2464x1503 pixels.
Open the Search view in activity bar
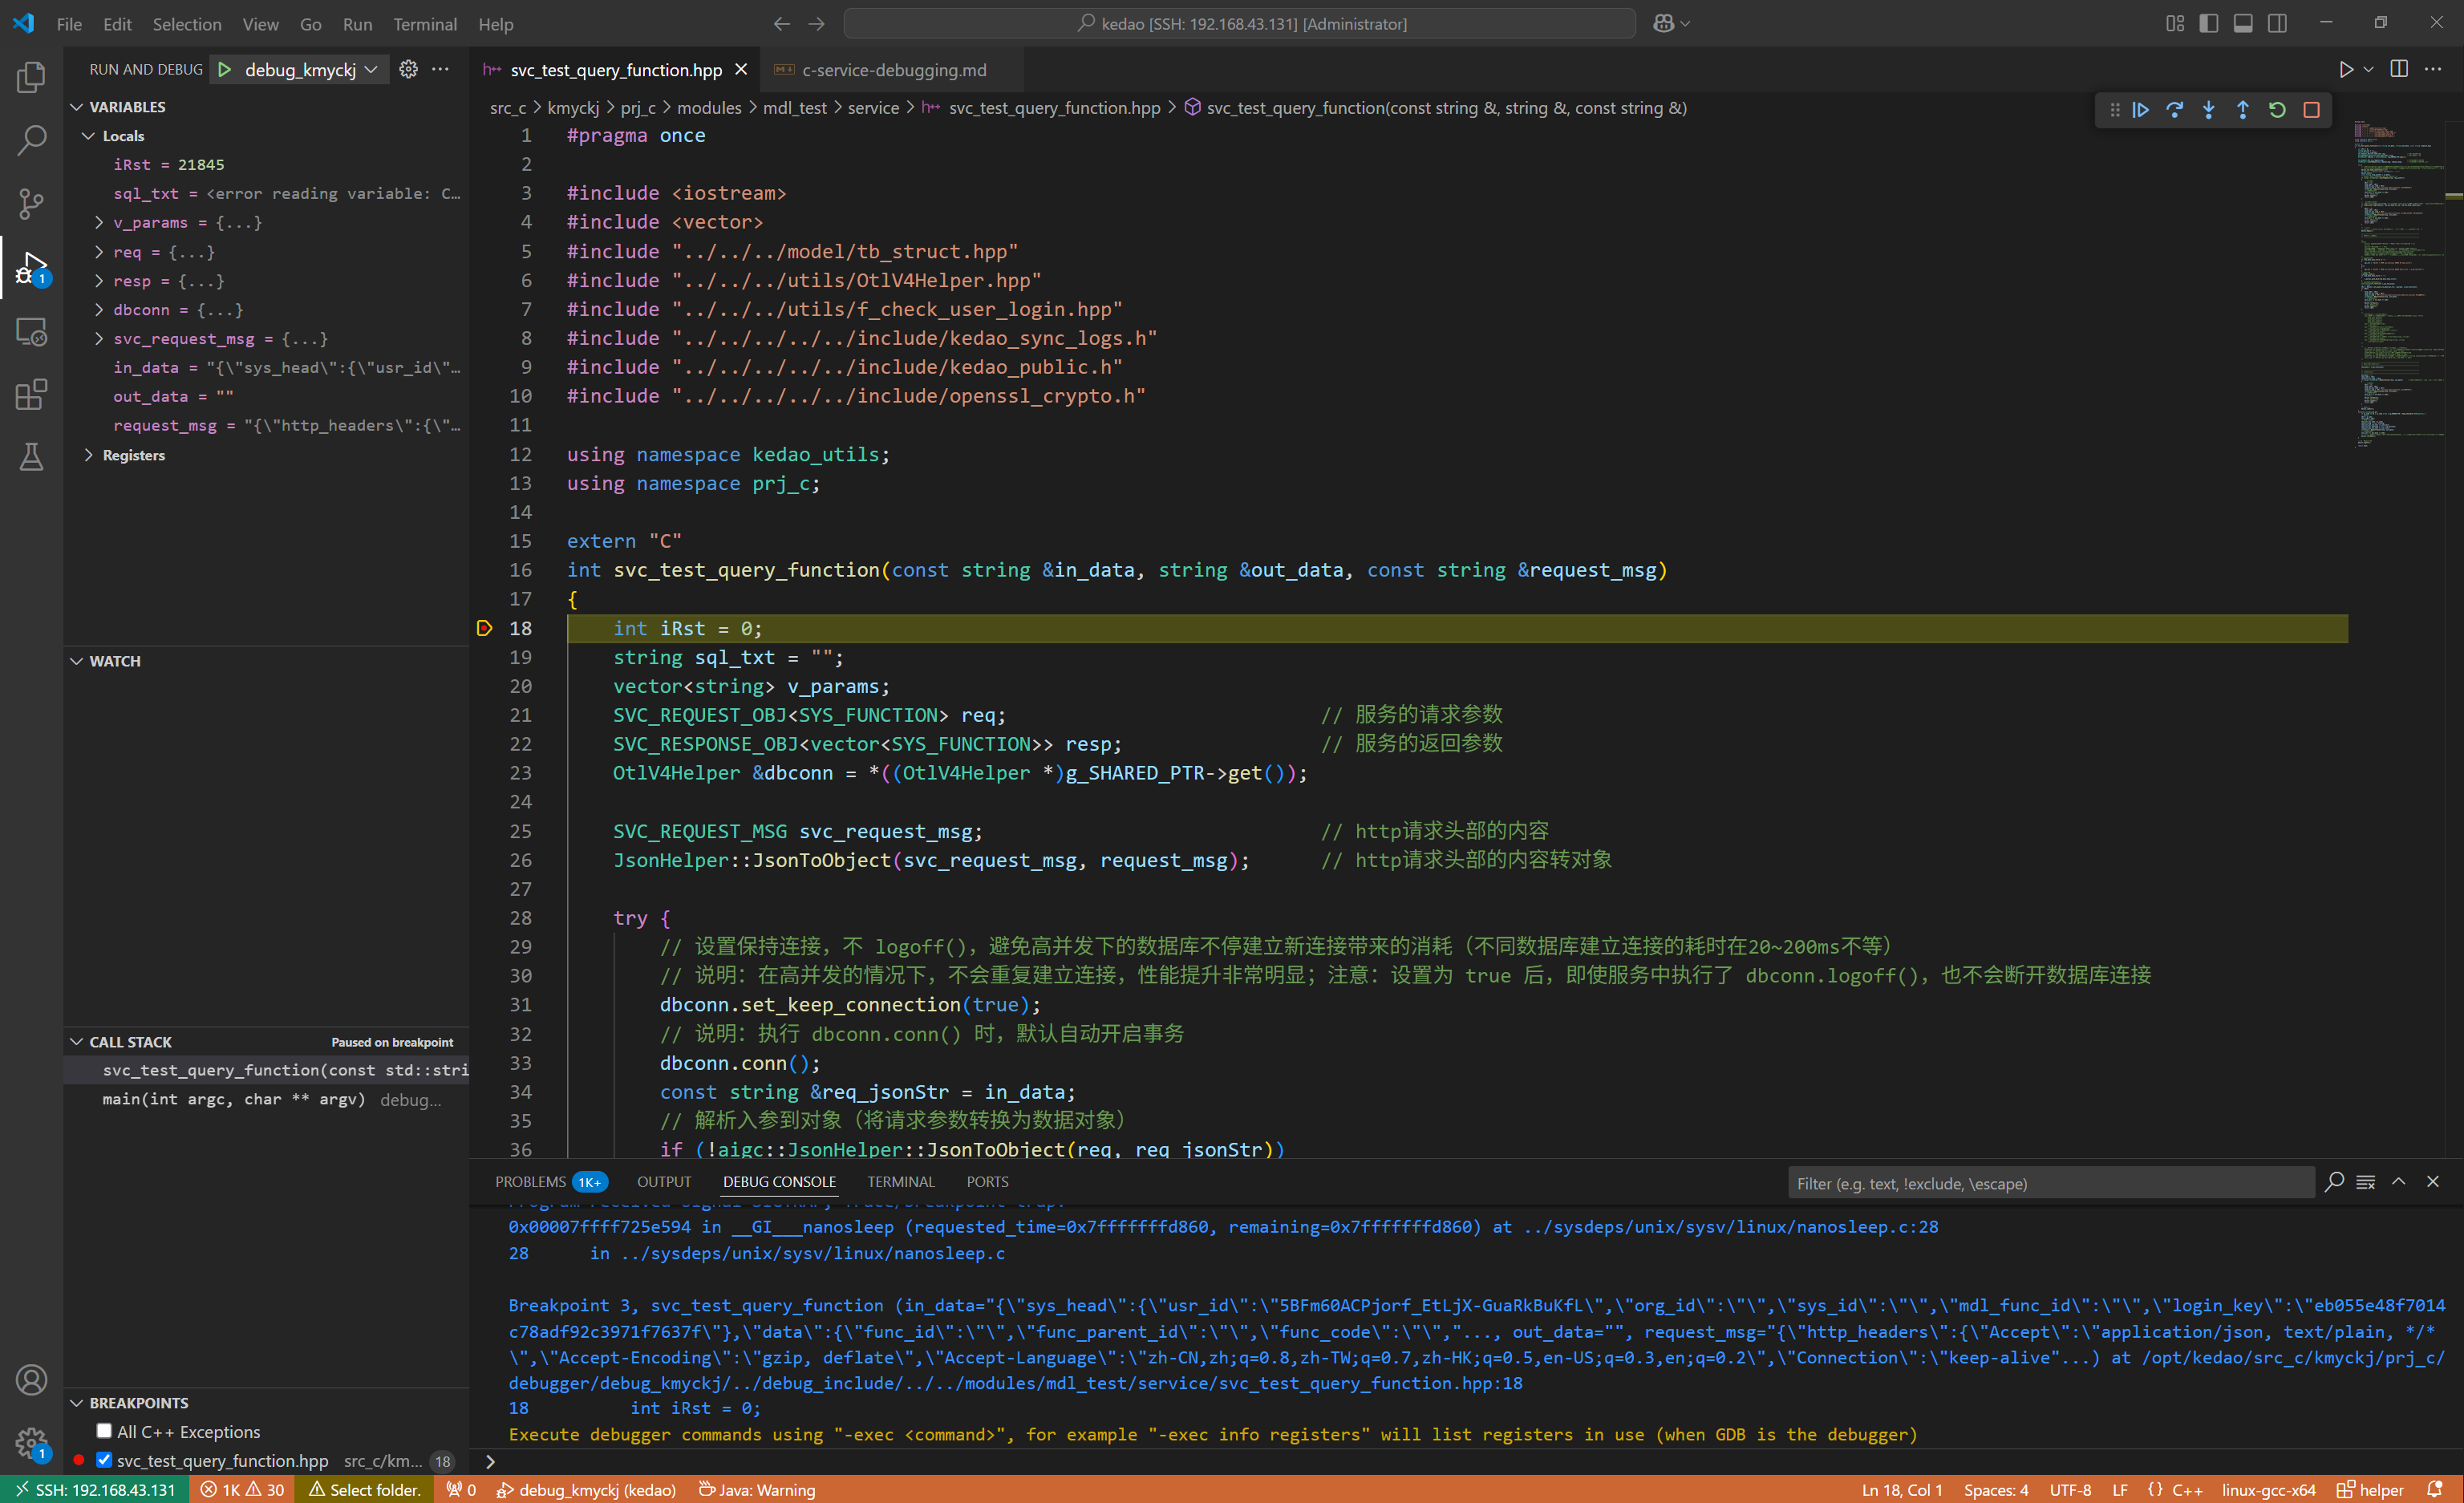(x=31, y=140)
